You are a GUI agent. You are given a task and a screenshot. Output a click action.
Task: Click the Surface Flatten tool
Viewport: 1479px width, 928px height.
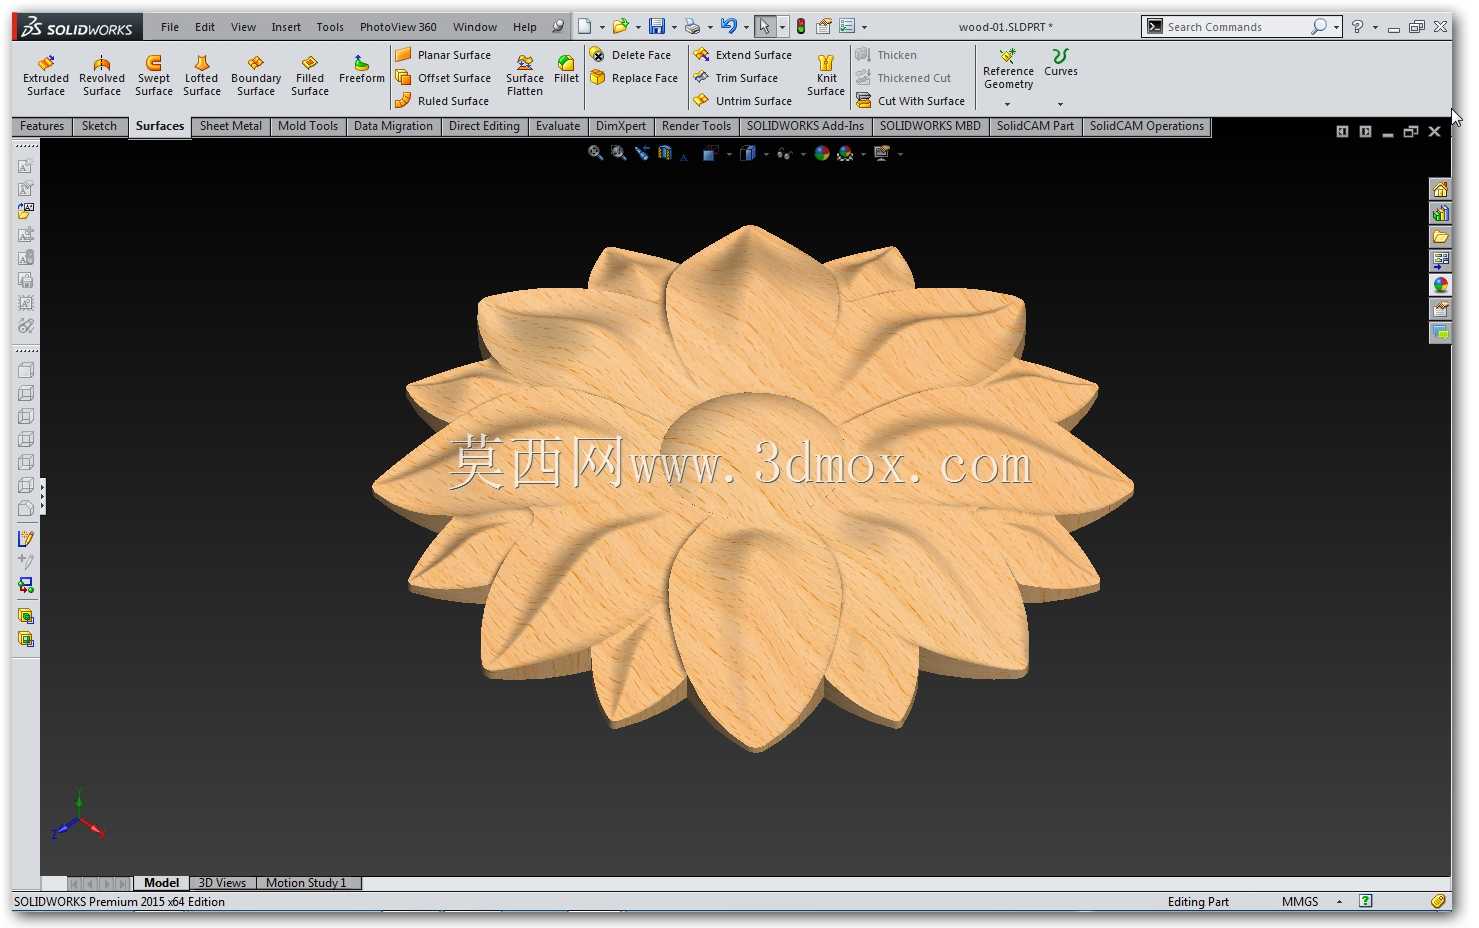[525, 76]
